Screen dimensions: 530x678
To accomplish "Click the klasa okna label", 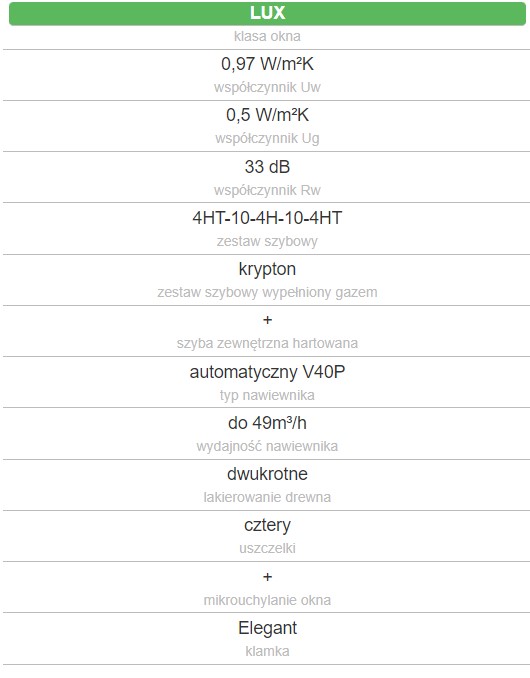I will [267, 36].
